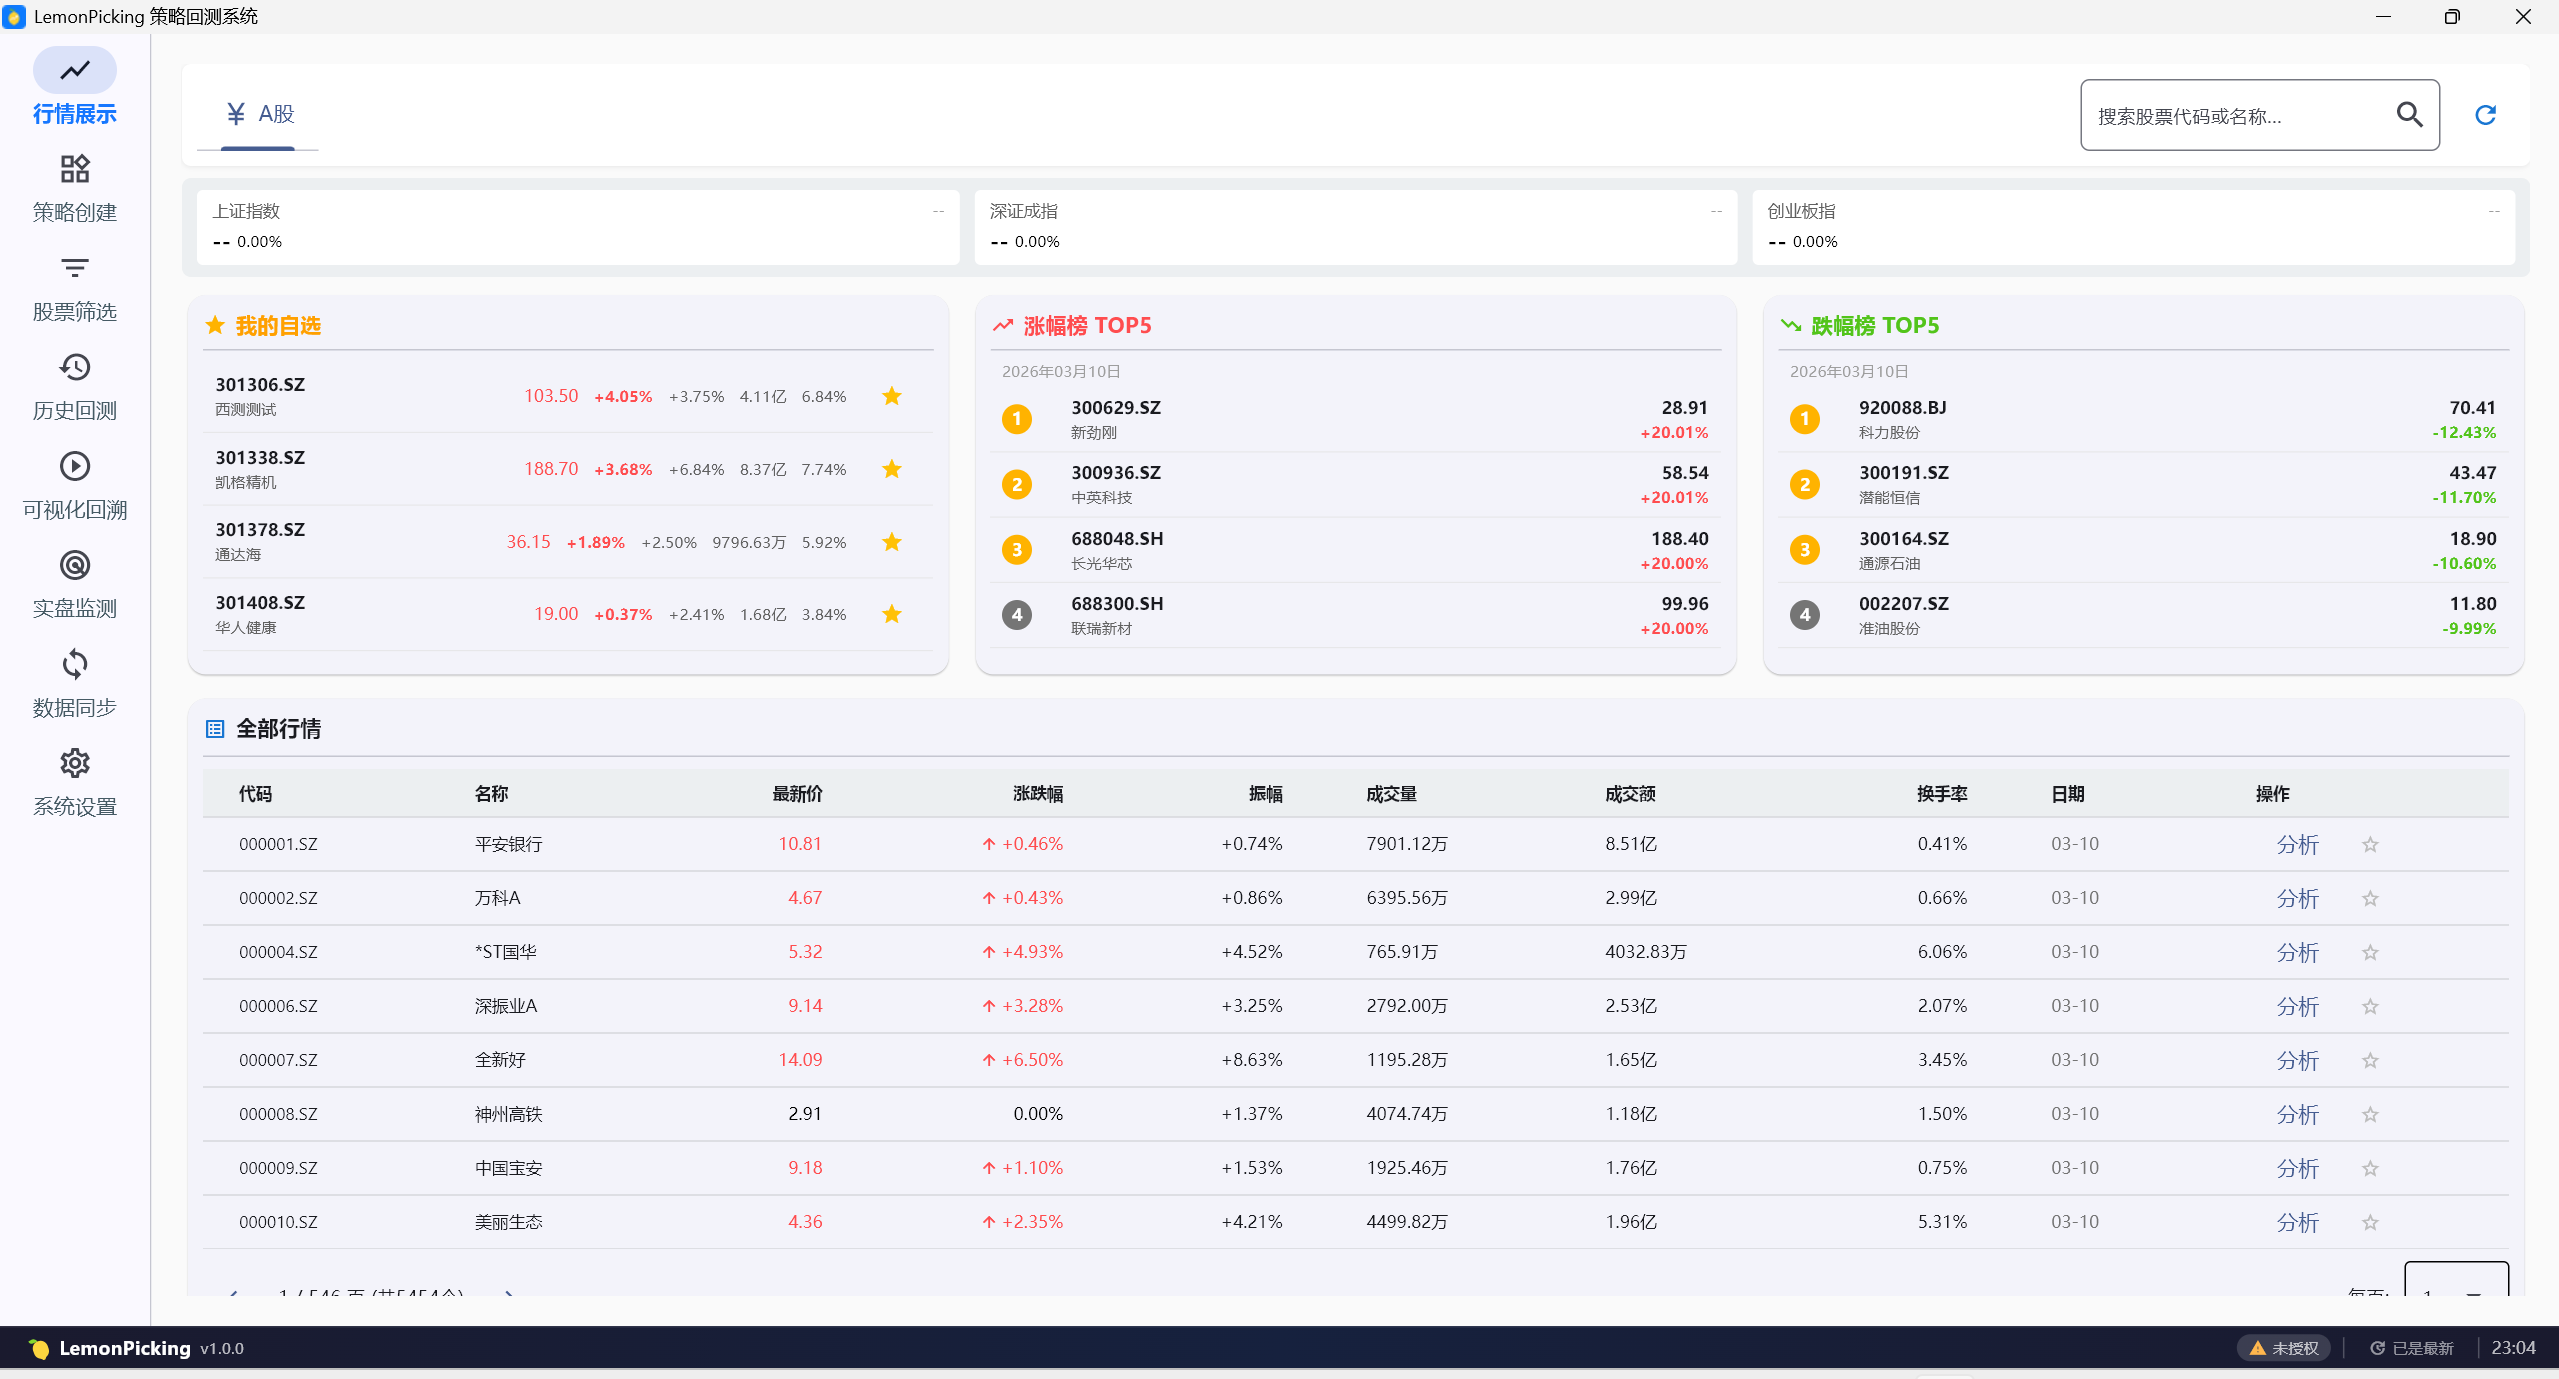Click 分析 link for 万科A
2559x1379 pixels.
coord(2296,899)
